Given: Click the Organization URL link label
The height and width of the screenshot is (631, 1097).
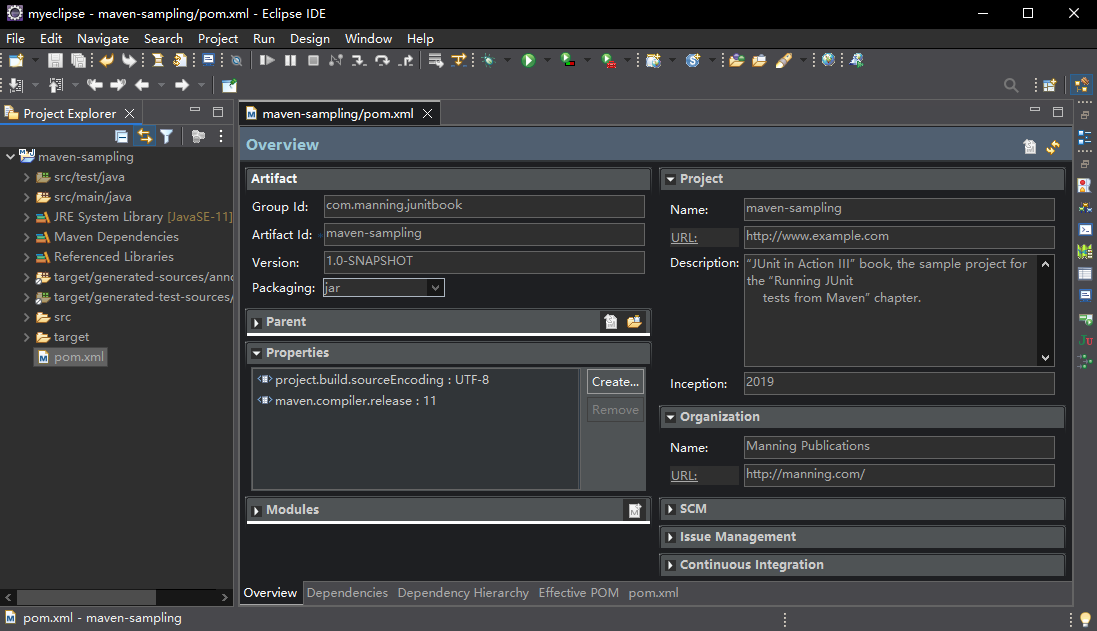Looking at the screenshot, I should click(684, 476).
